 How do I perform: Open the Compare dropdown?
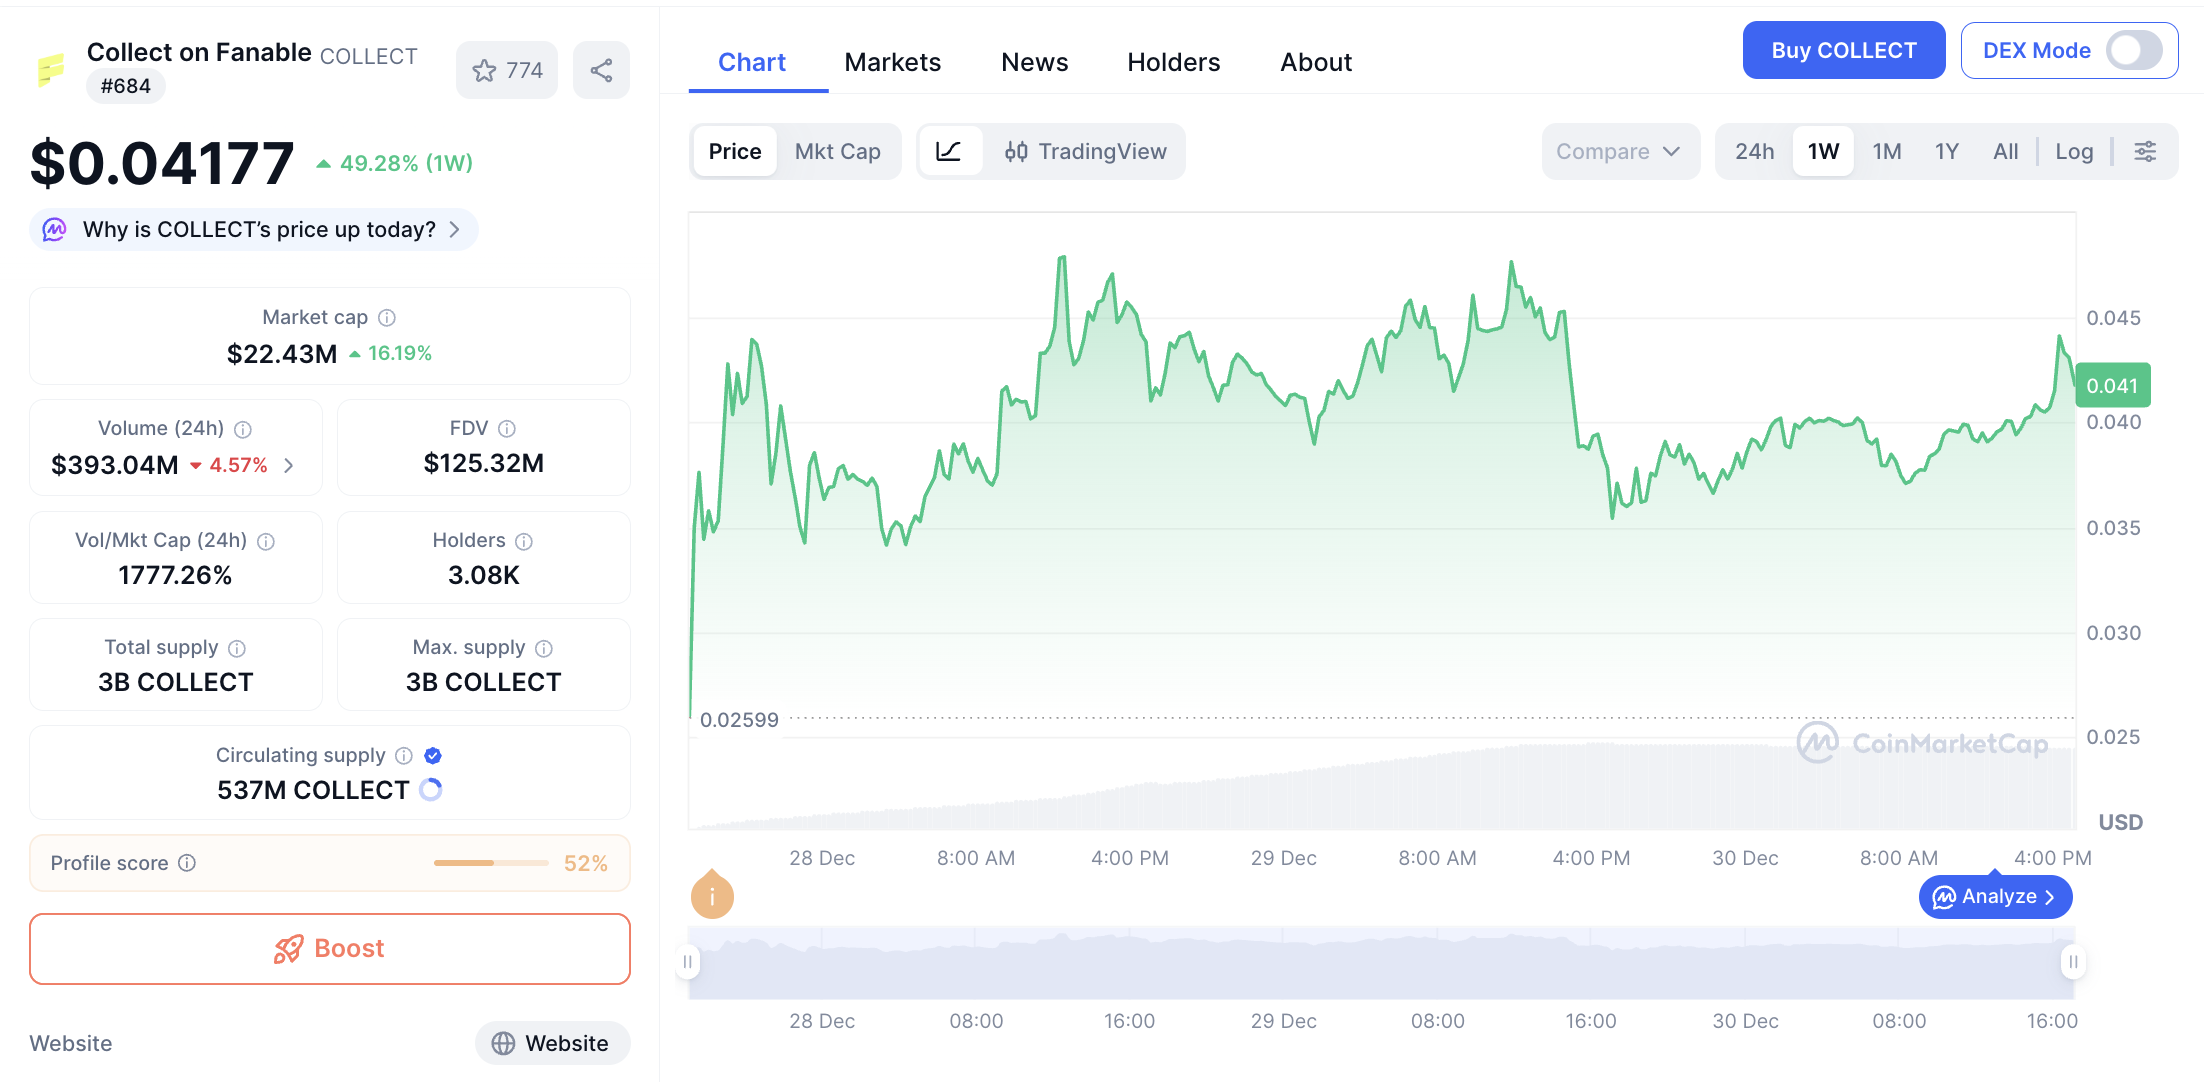[1618, 152]
